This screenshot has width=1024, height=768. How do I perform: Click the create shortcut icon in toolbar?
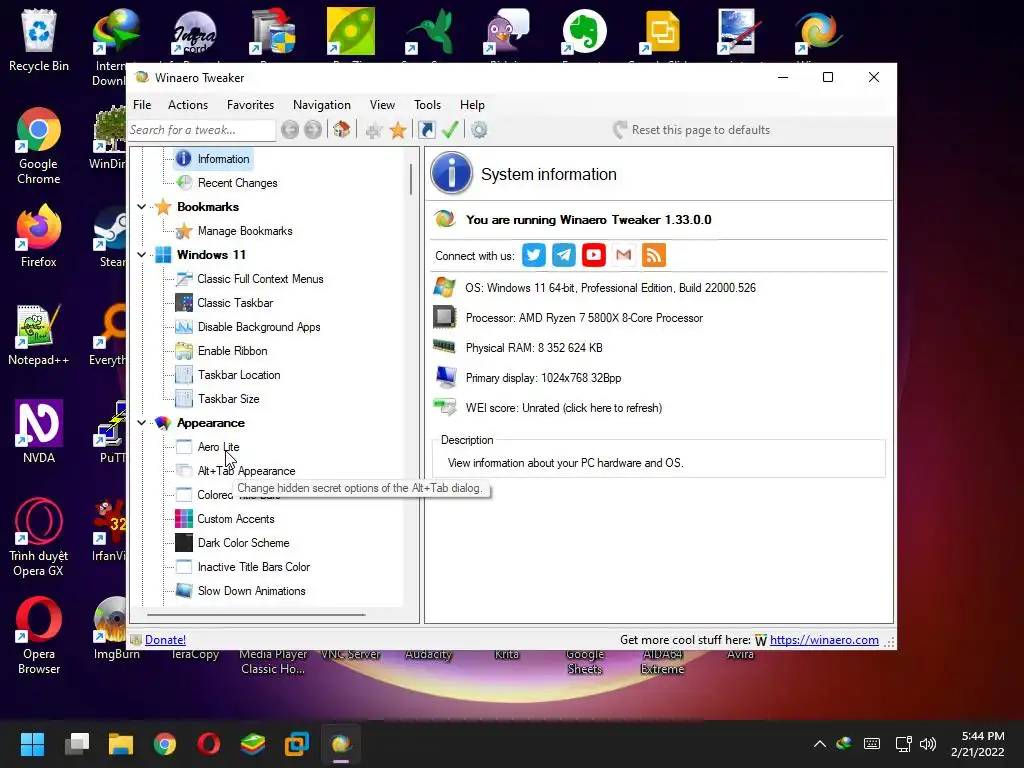point(426,130)
